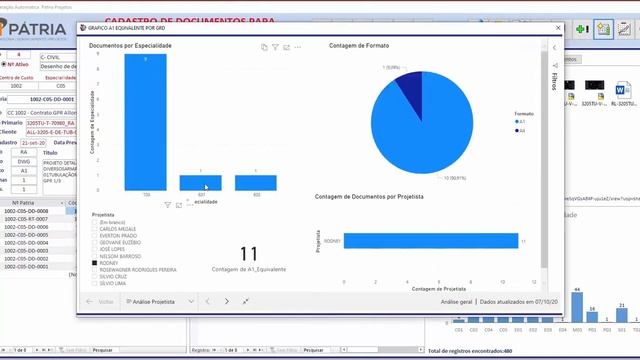Uncheck RODNEY in the Projetista slicer

pyautogui.click(x=95, y=263)
